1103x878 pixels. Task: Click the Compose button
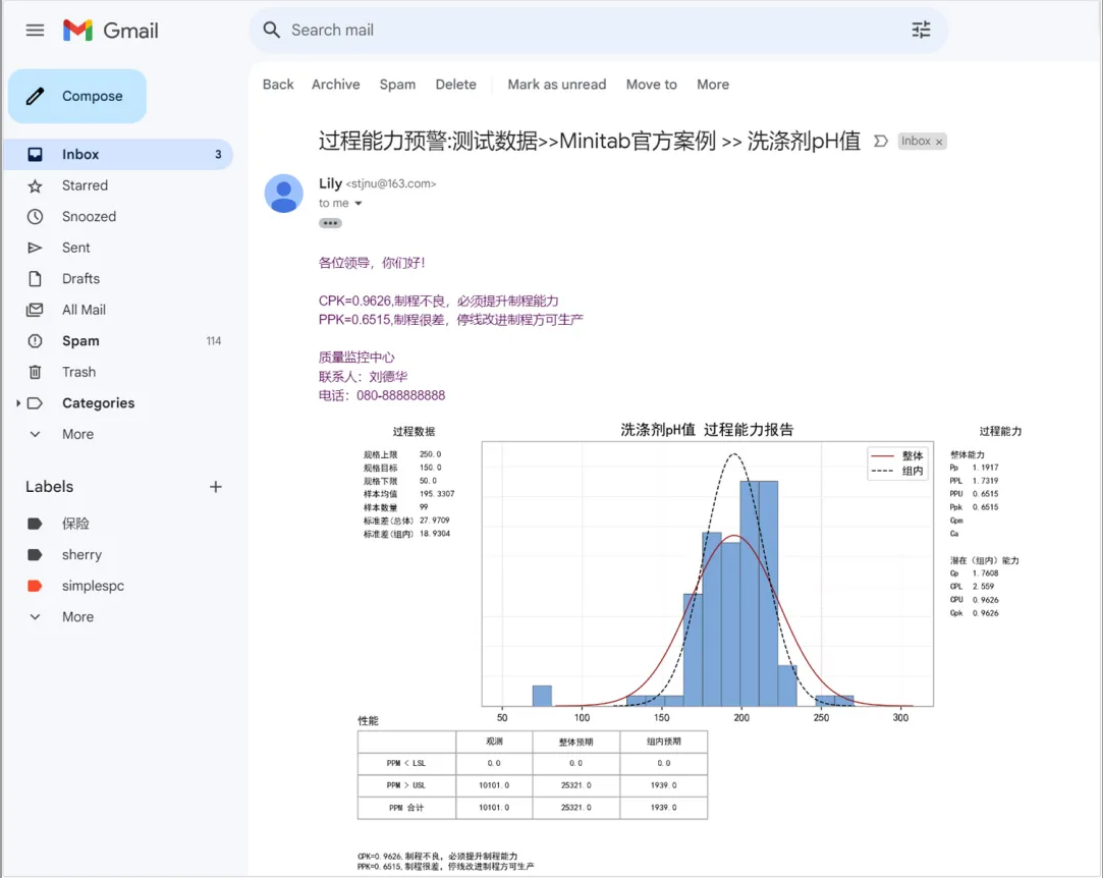coord(77,96)
